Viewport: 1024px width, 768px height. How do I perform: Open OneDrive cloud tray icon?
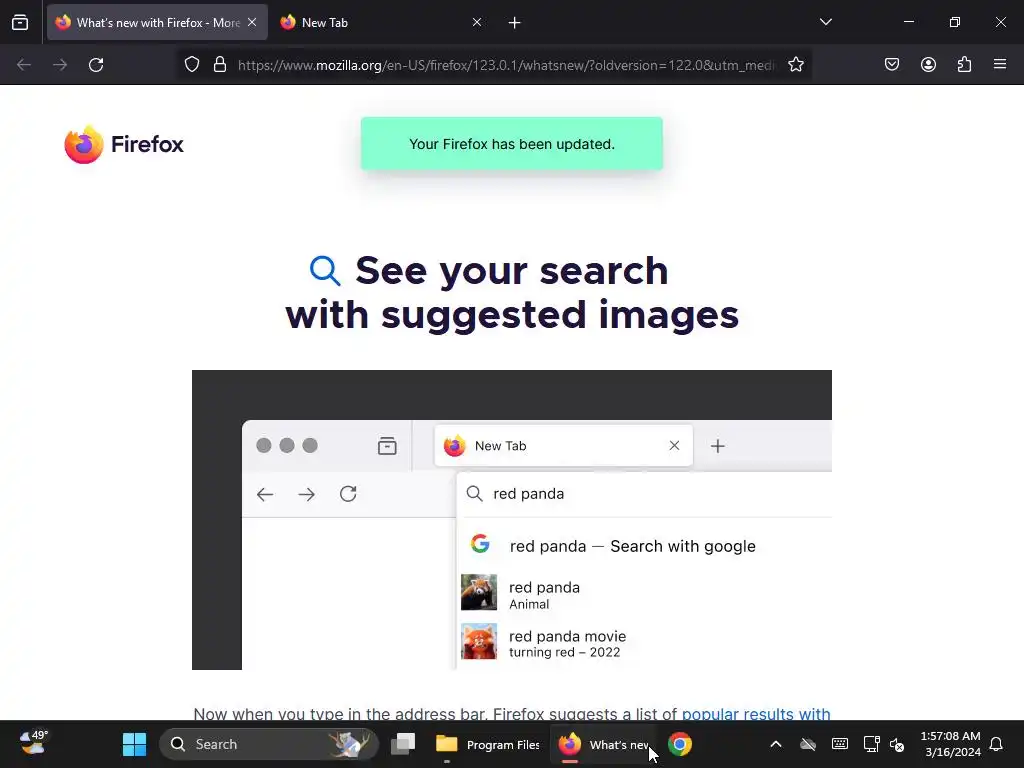(x=808, y=744)
